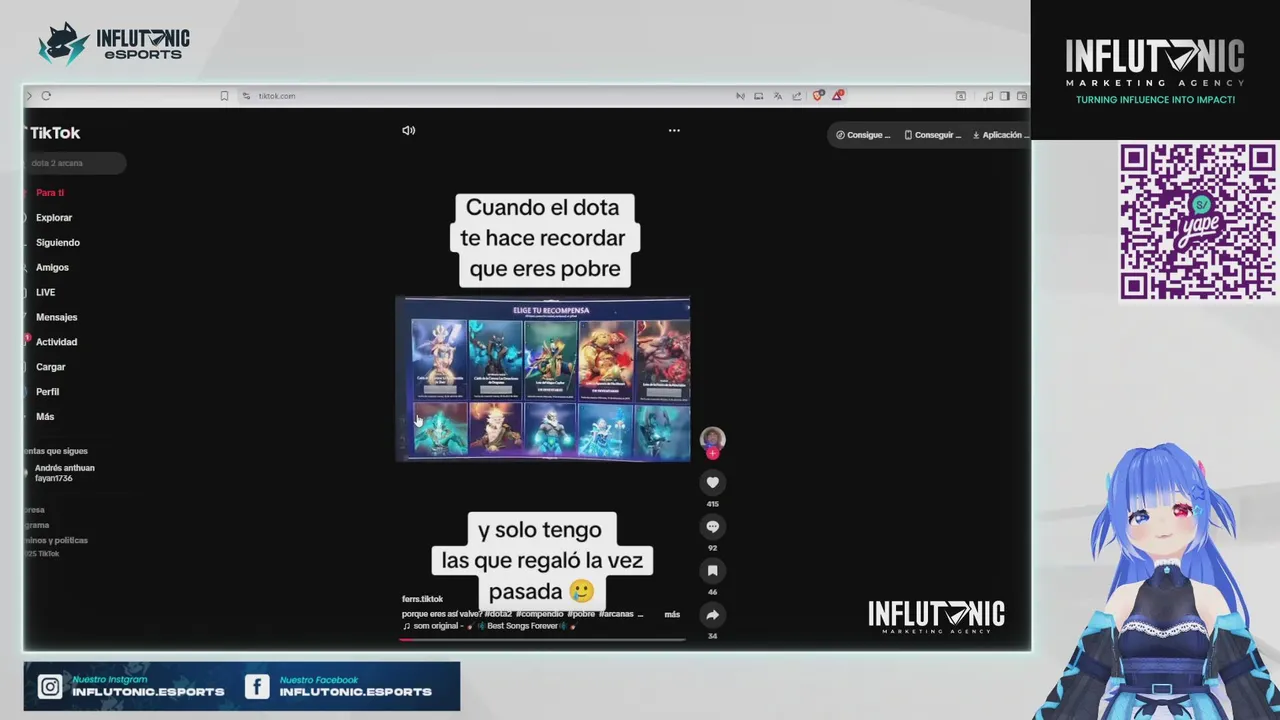The width and height of the screenshot is (1280, 720).
Task: Click the video preview to pause playback
Action: pos(543,379)
